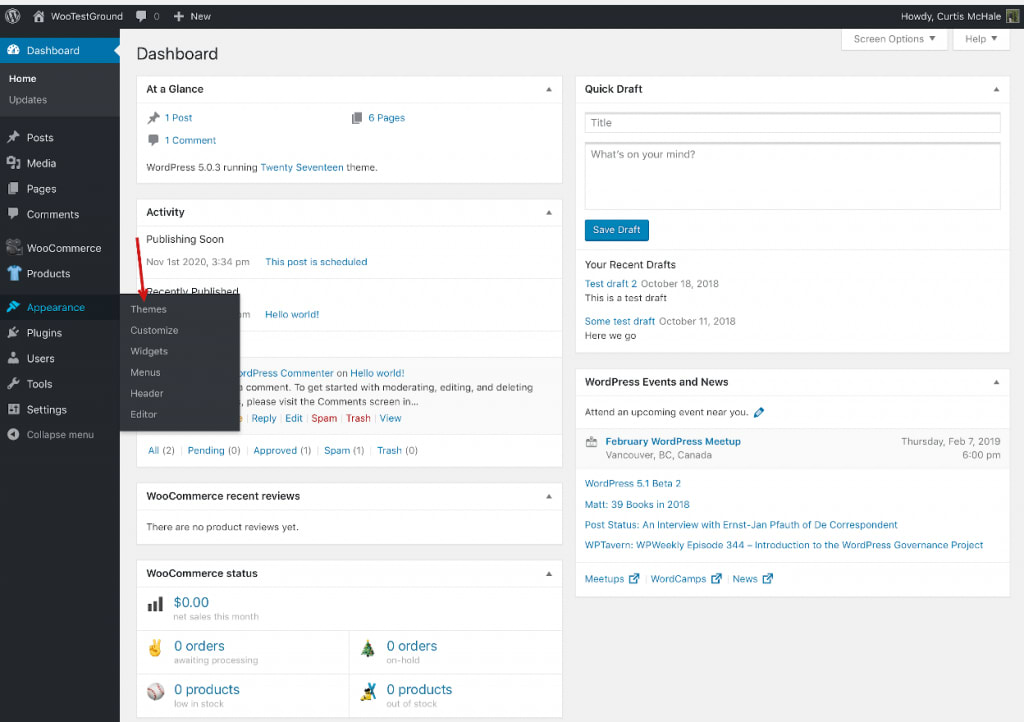Collapse the WordPress Events and News panel
This screenshot has height=722, width=1024.
coord(996,383)
